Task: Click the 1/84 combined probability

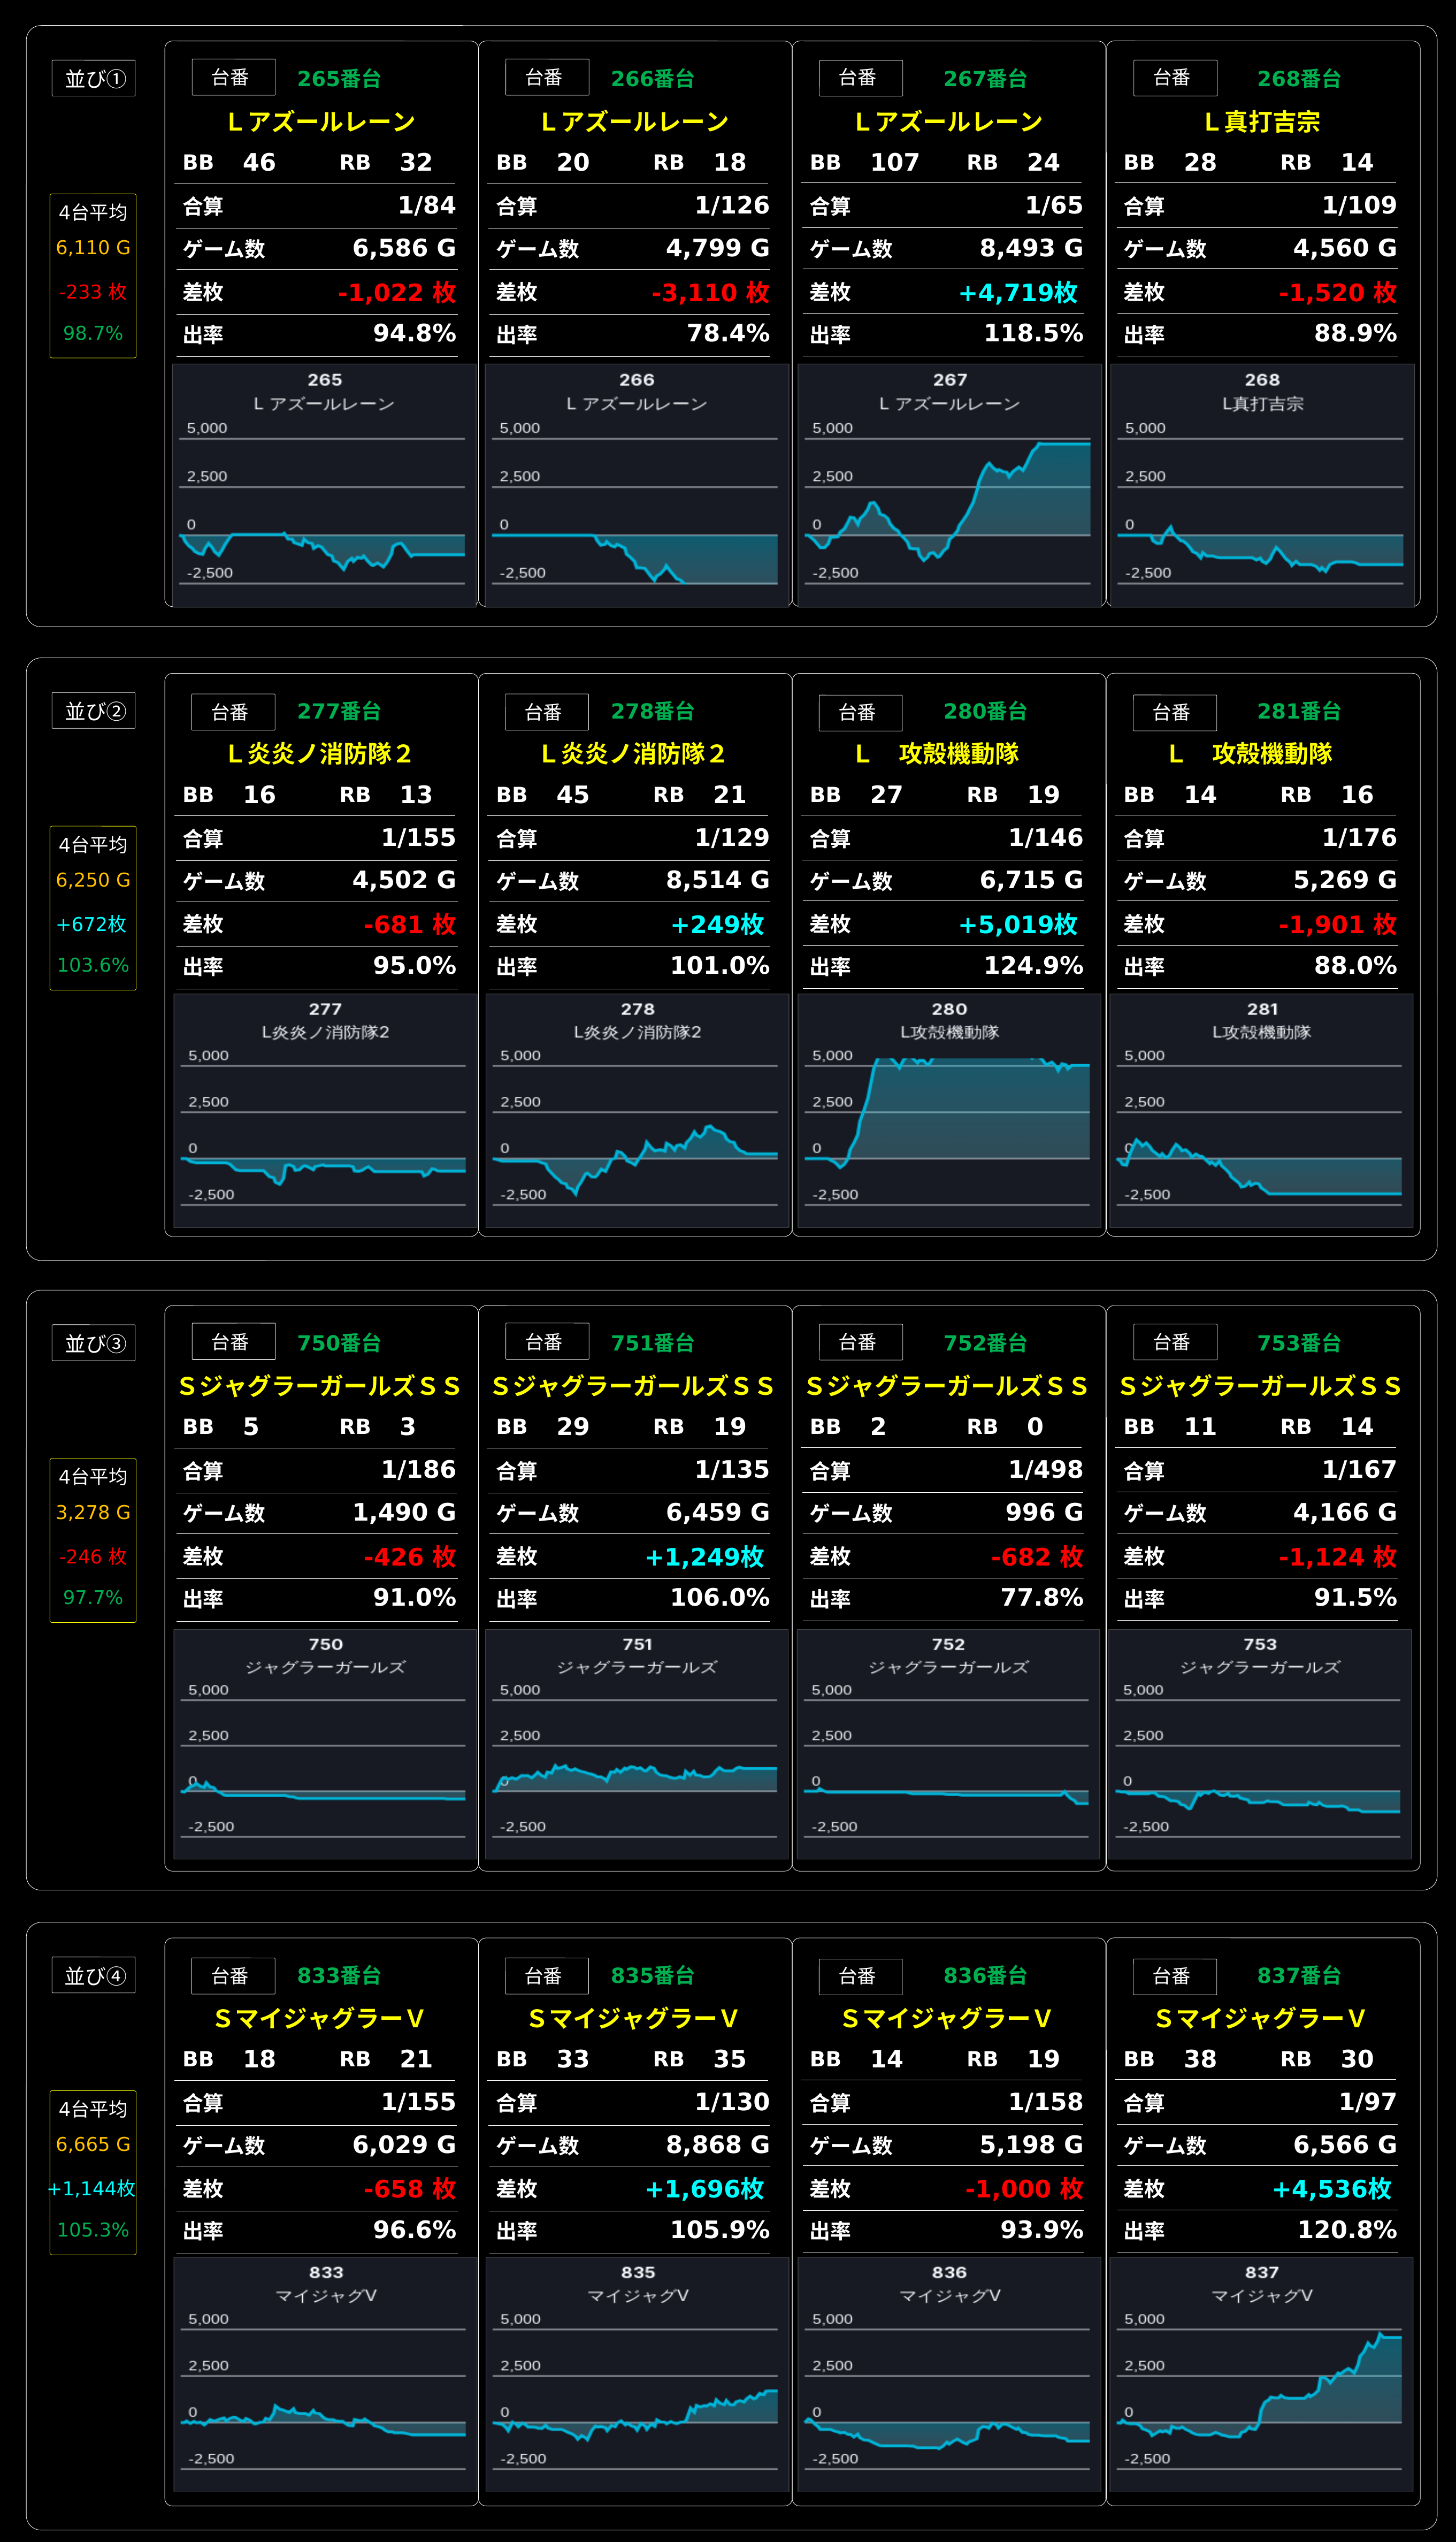Action: click(427, 205)
